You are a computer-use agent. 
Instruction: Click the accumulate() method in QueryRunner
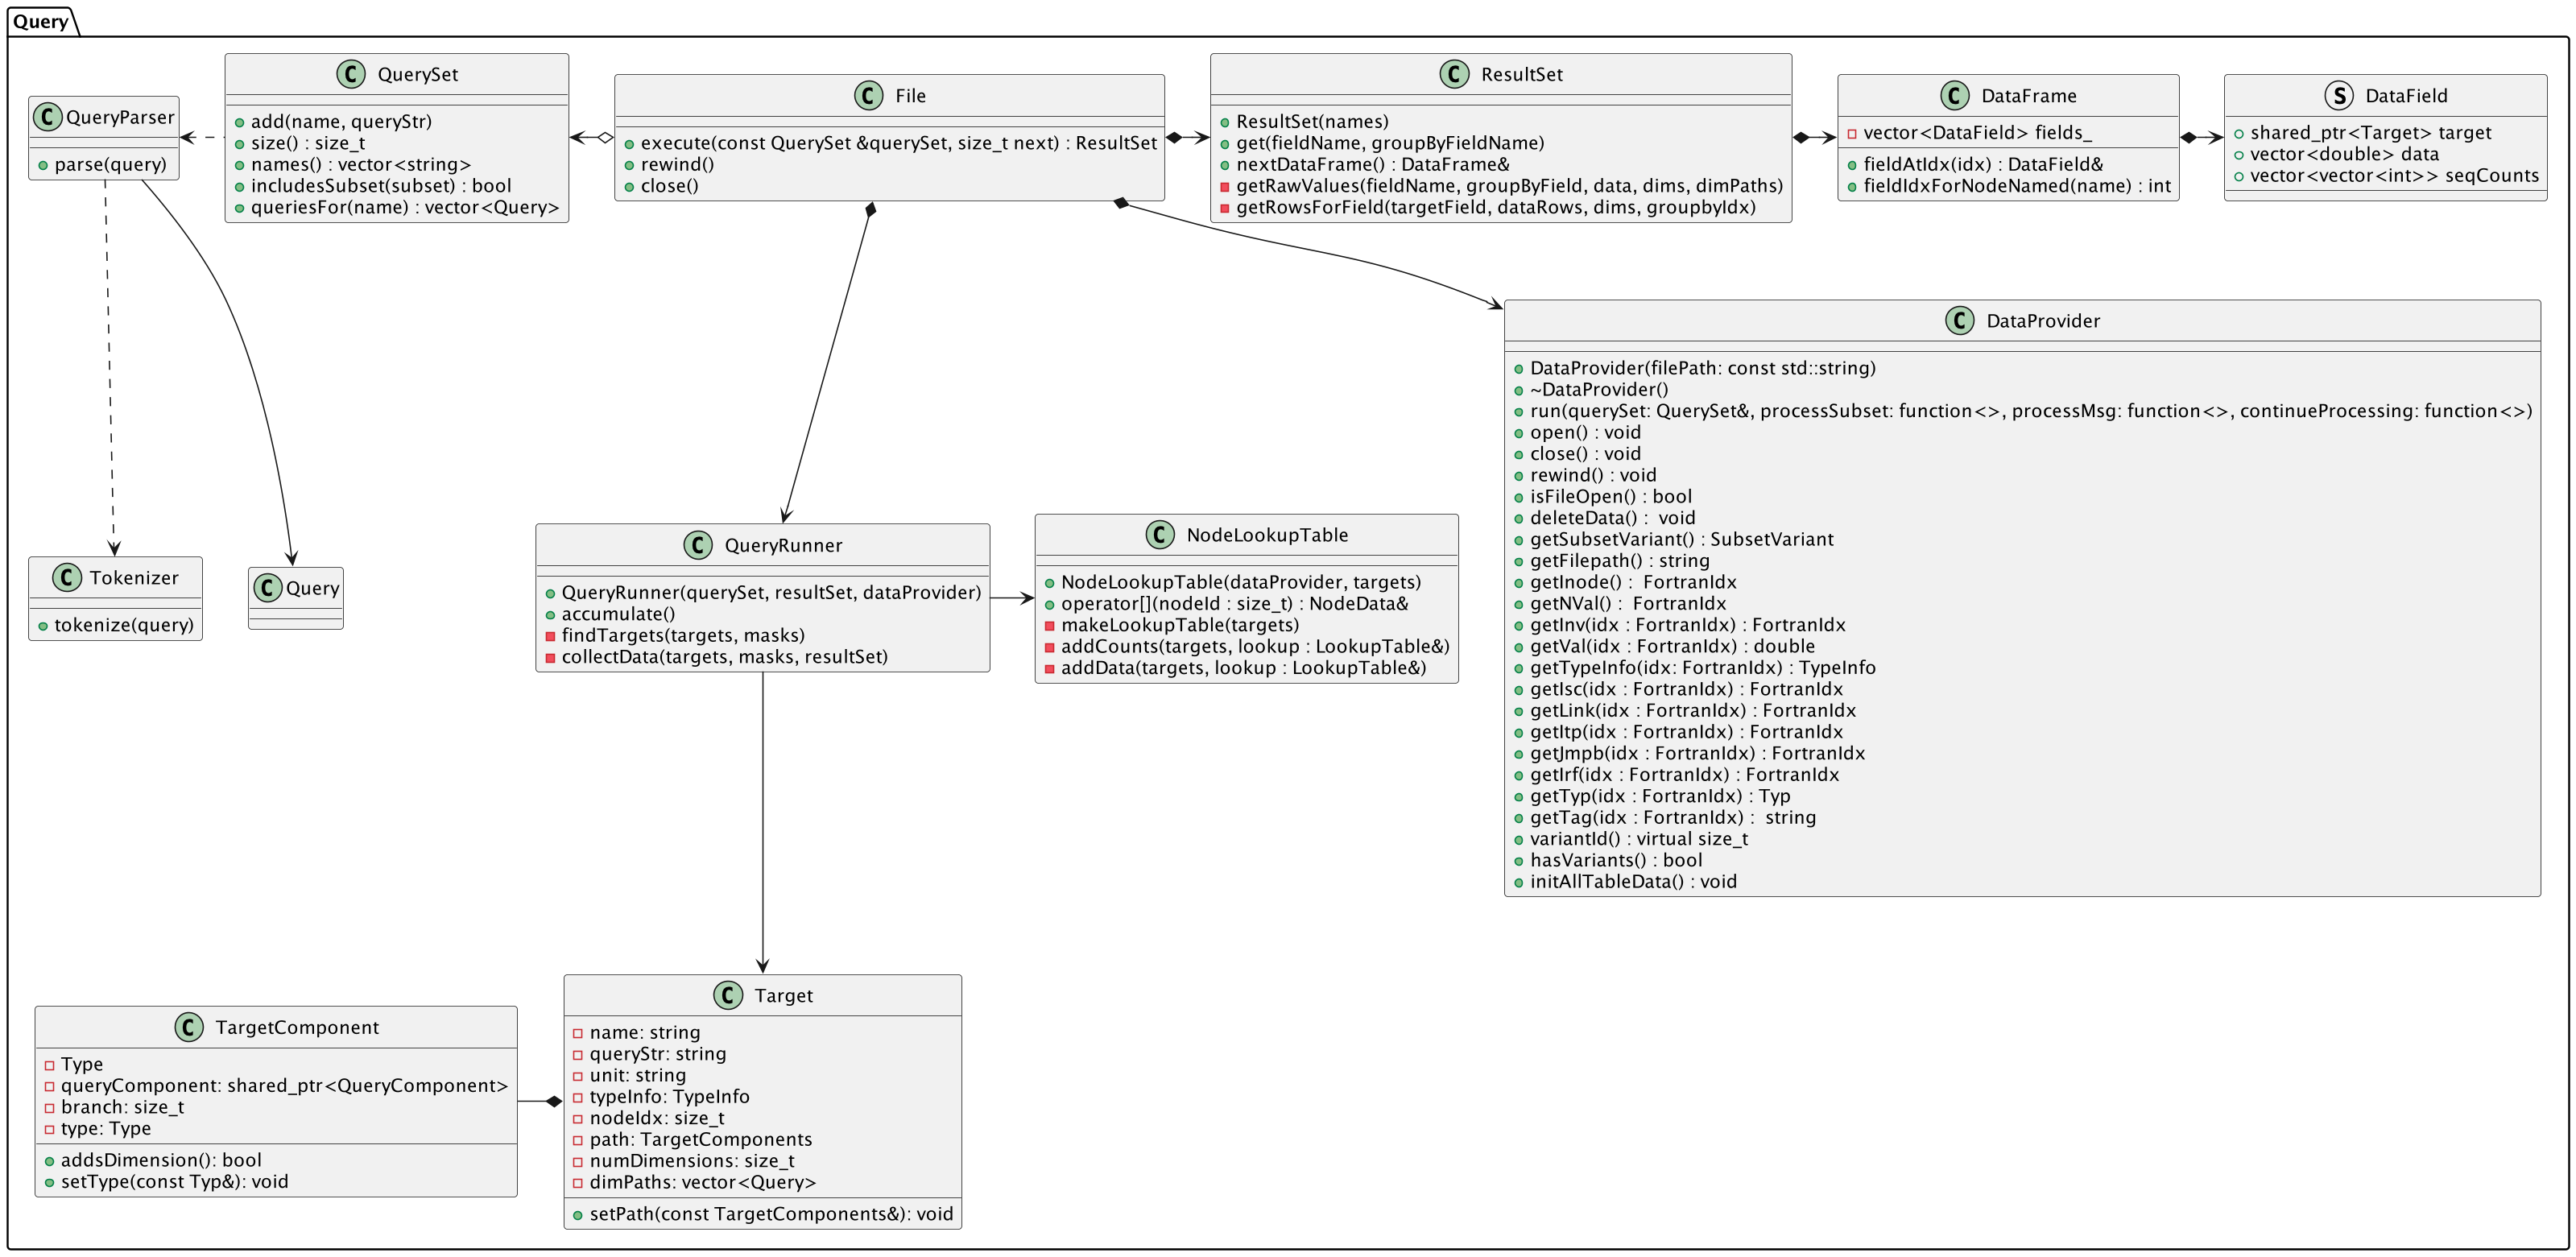pos(618,614)
